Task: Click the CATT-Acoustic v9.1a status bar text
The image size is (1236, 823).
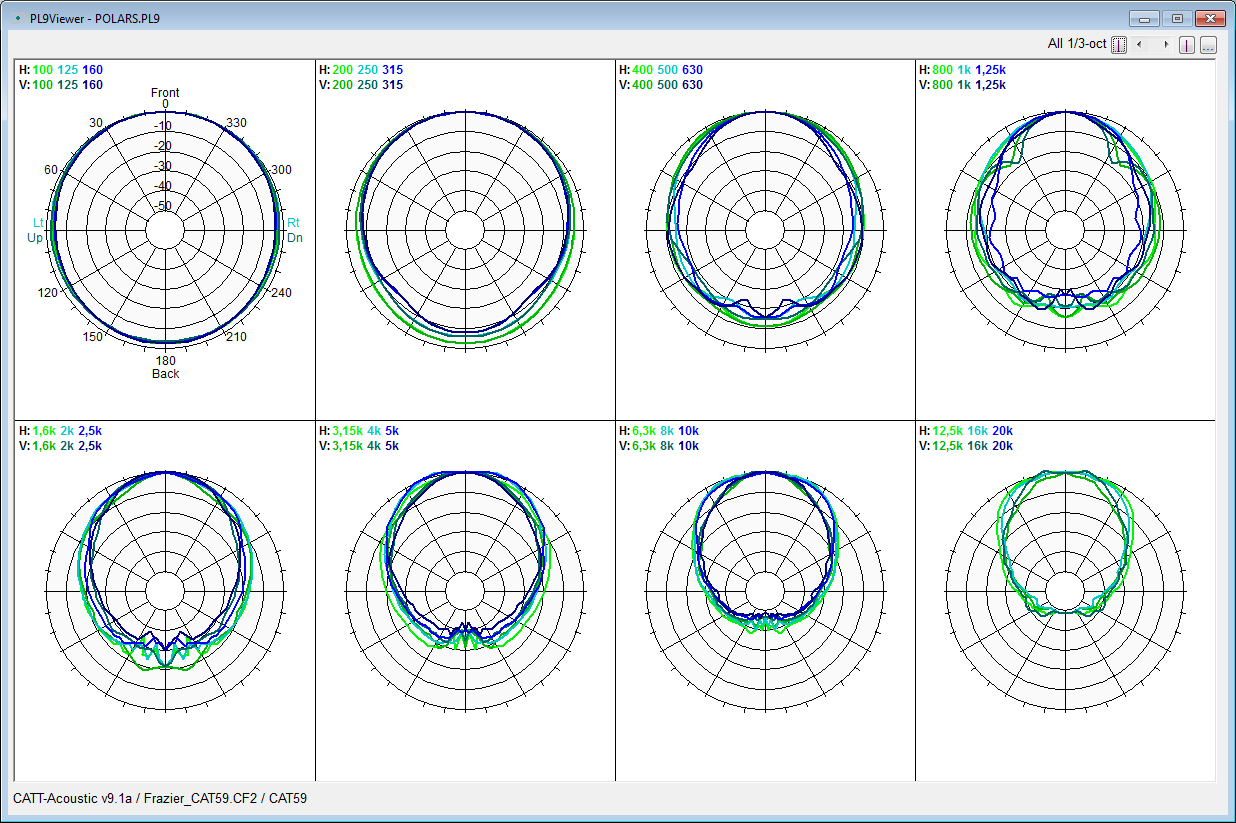Action: tap(160, 798)
